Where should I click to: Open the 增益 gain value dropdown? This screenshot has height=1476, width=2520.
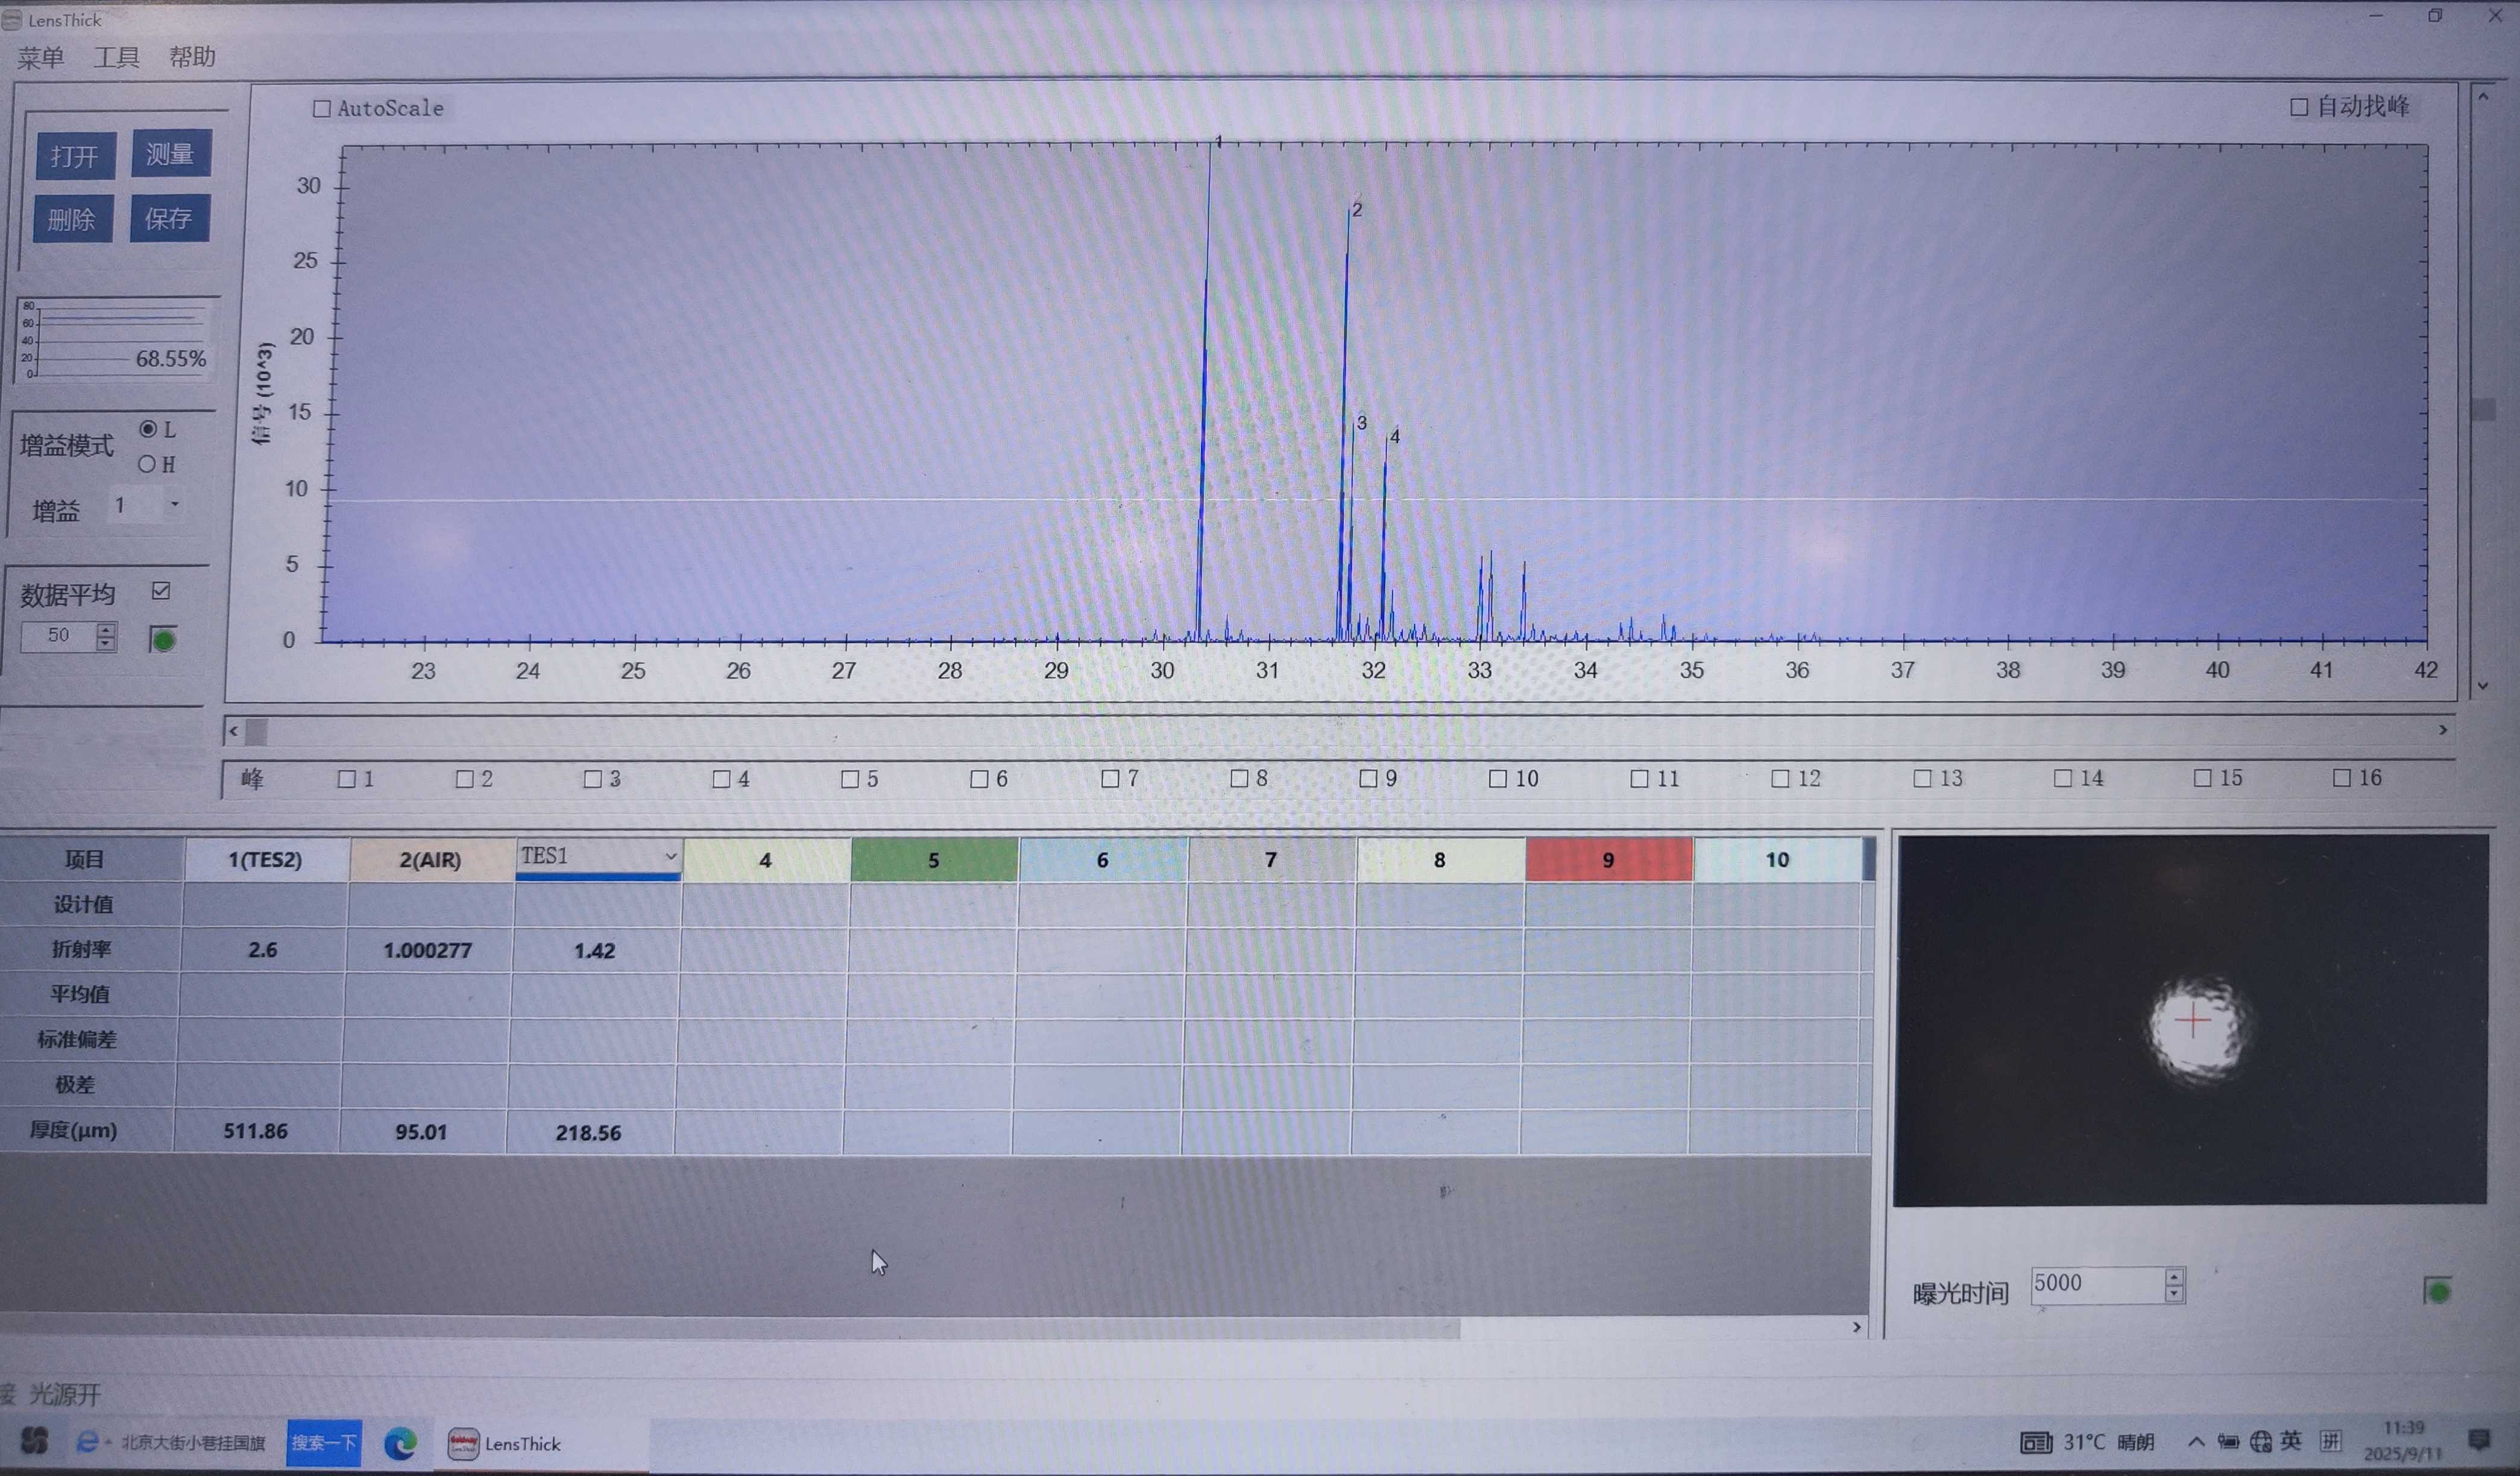pyautogui.click(x=174, y=505)
